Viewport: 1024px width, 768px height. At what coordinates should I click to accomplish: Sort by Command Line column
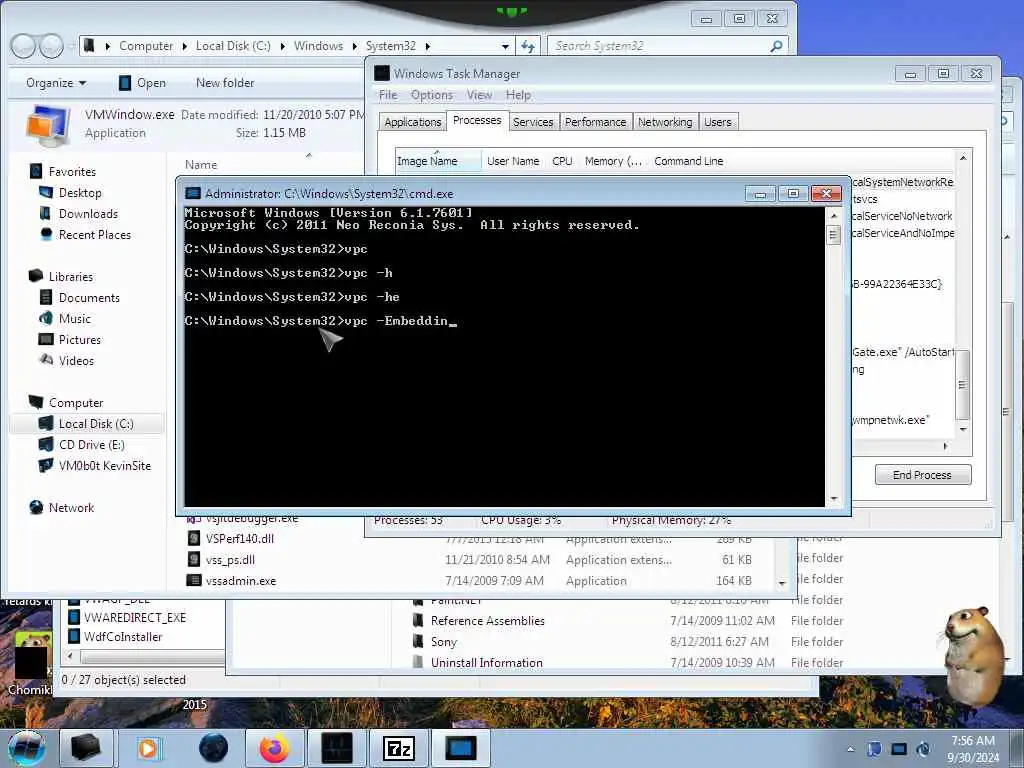pyautogui.click(x=688, y=161)
